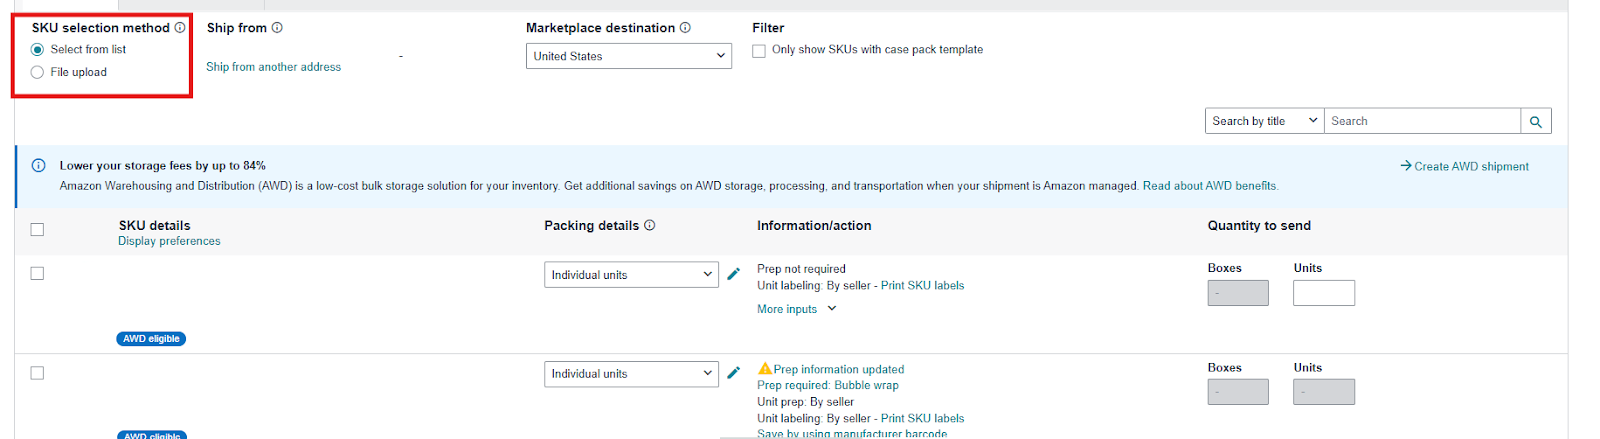Edit second row packing details pencil icon
Screen dimensions: 1600x439
click(733, 373)
